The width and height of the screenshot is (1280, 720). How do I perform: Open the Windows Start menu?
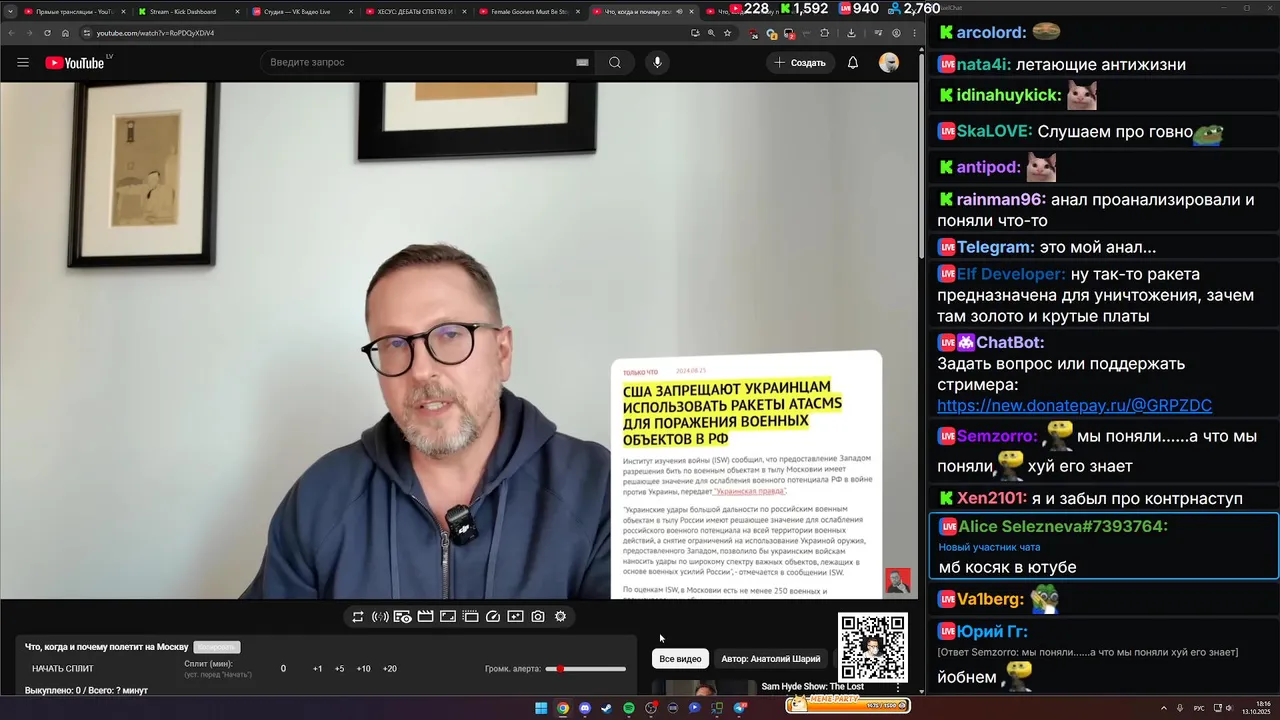541,708
